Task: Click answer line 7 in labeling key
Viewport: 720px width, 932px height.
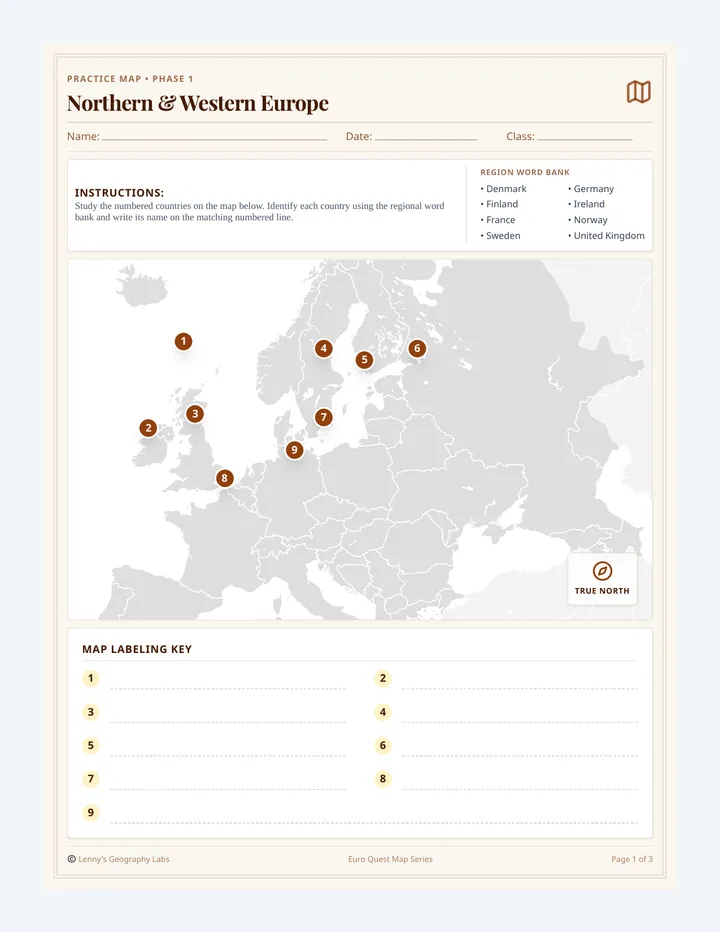Action: [228, 781]
